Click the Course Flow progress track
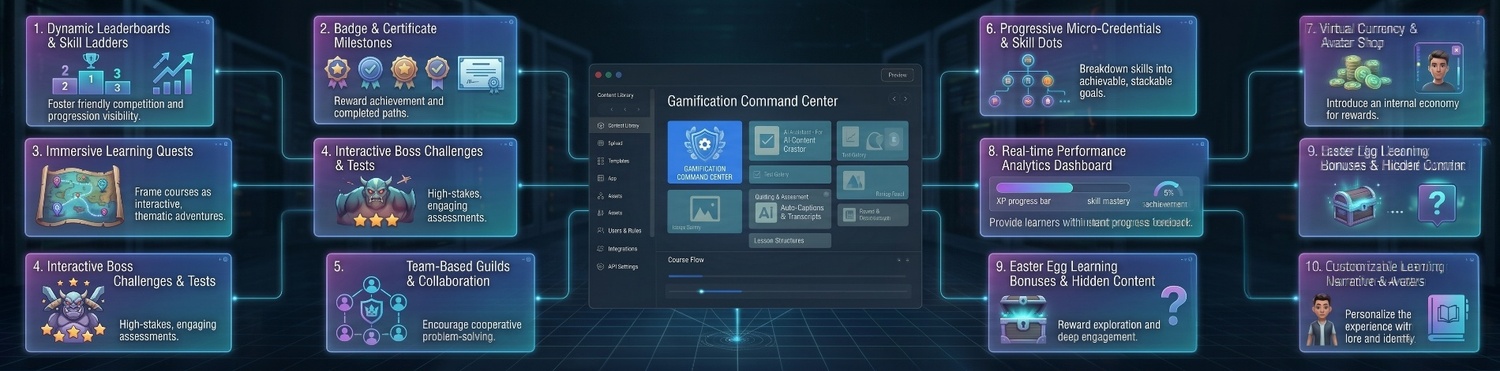The height and width of the screenshot is (371, 1500). coord(788,276)
